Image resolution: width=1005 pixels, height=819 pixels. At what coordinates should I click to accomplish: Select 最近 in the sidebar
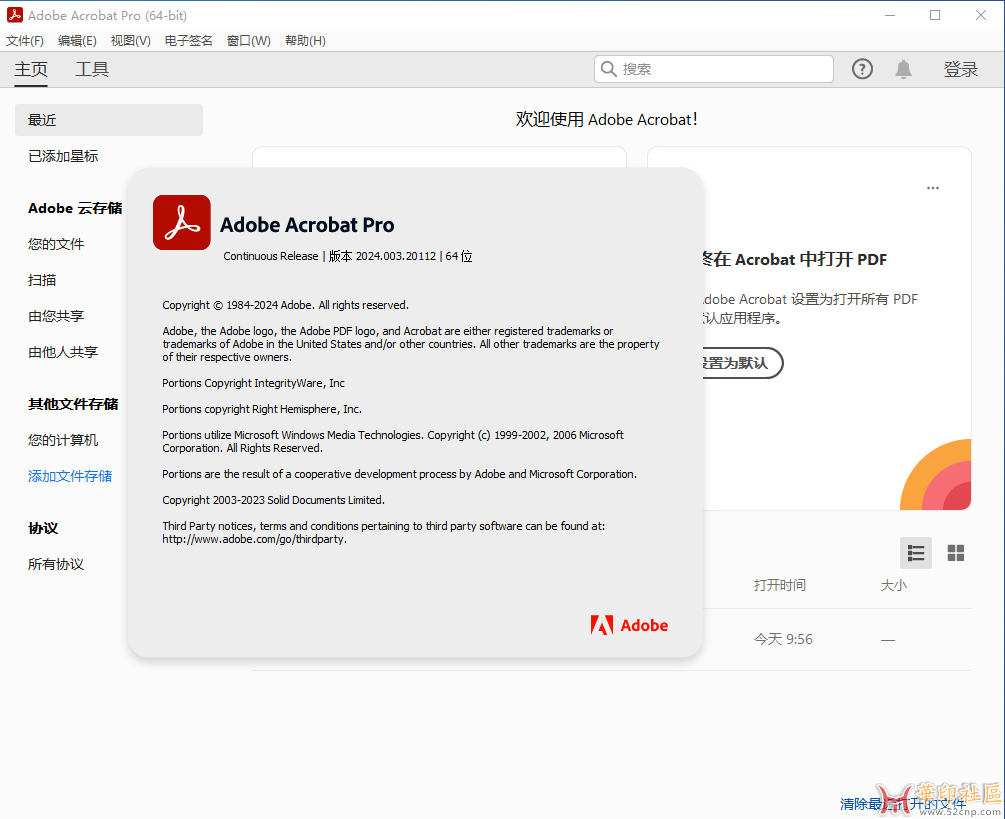pos(109,120)
